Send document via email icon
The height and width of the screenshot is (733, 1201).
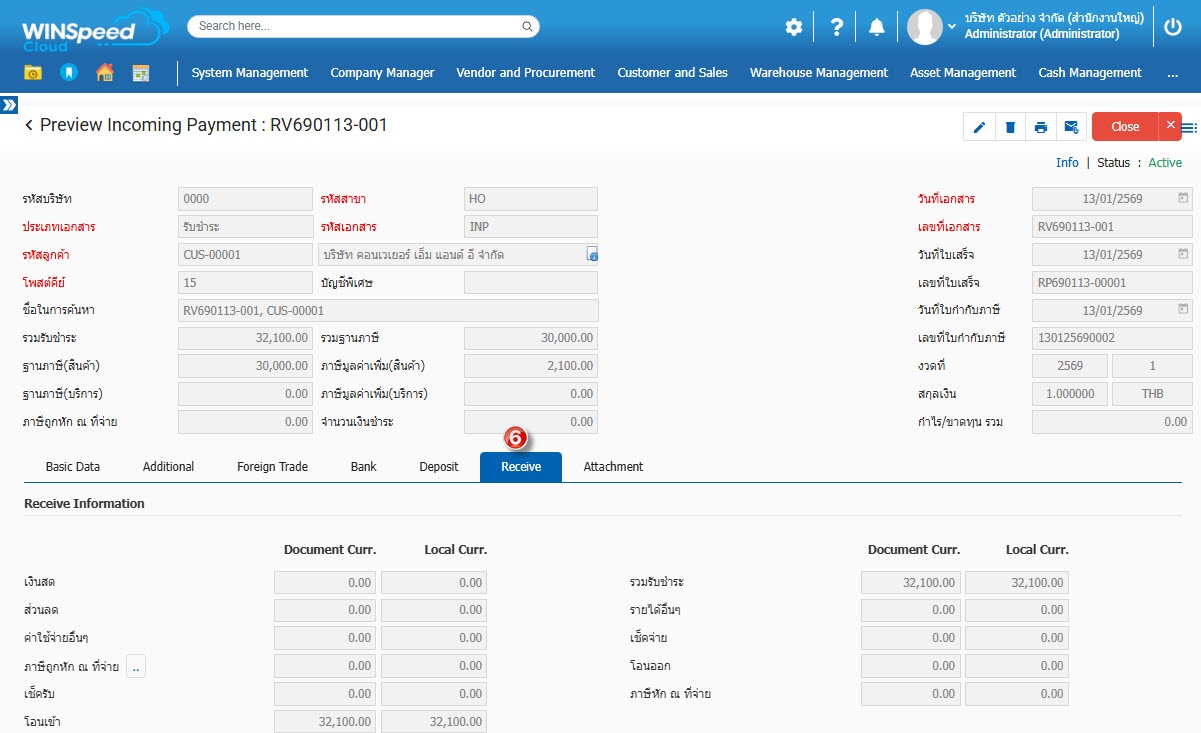(x=1071, y=127)
